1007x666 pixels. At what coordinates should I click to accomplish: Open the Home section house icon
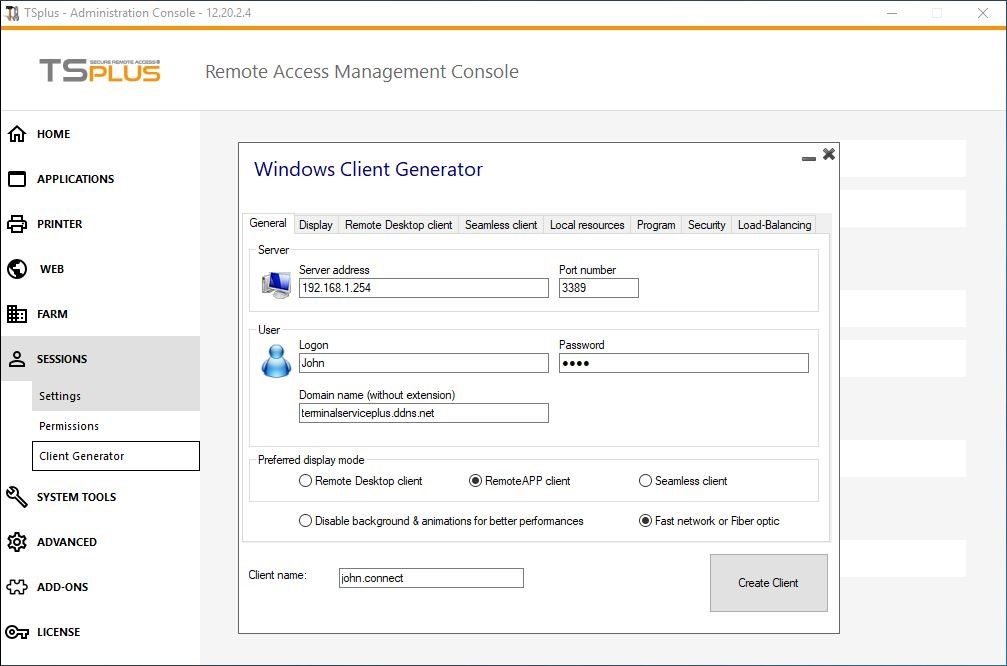(17, 134)
